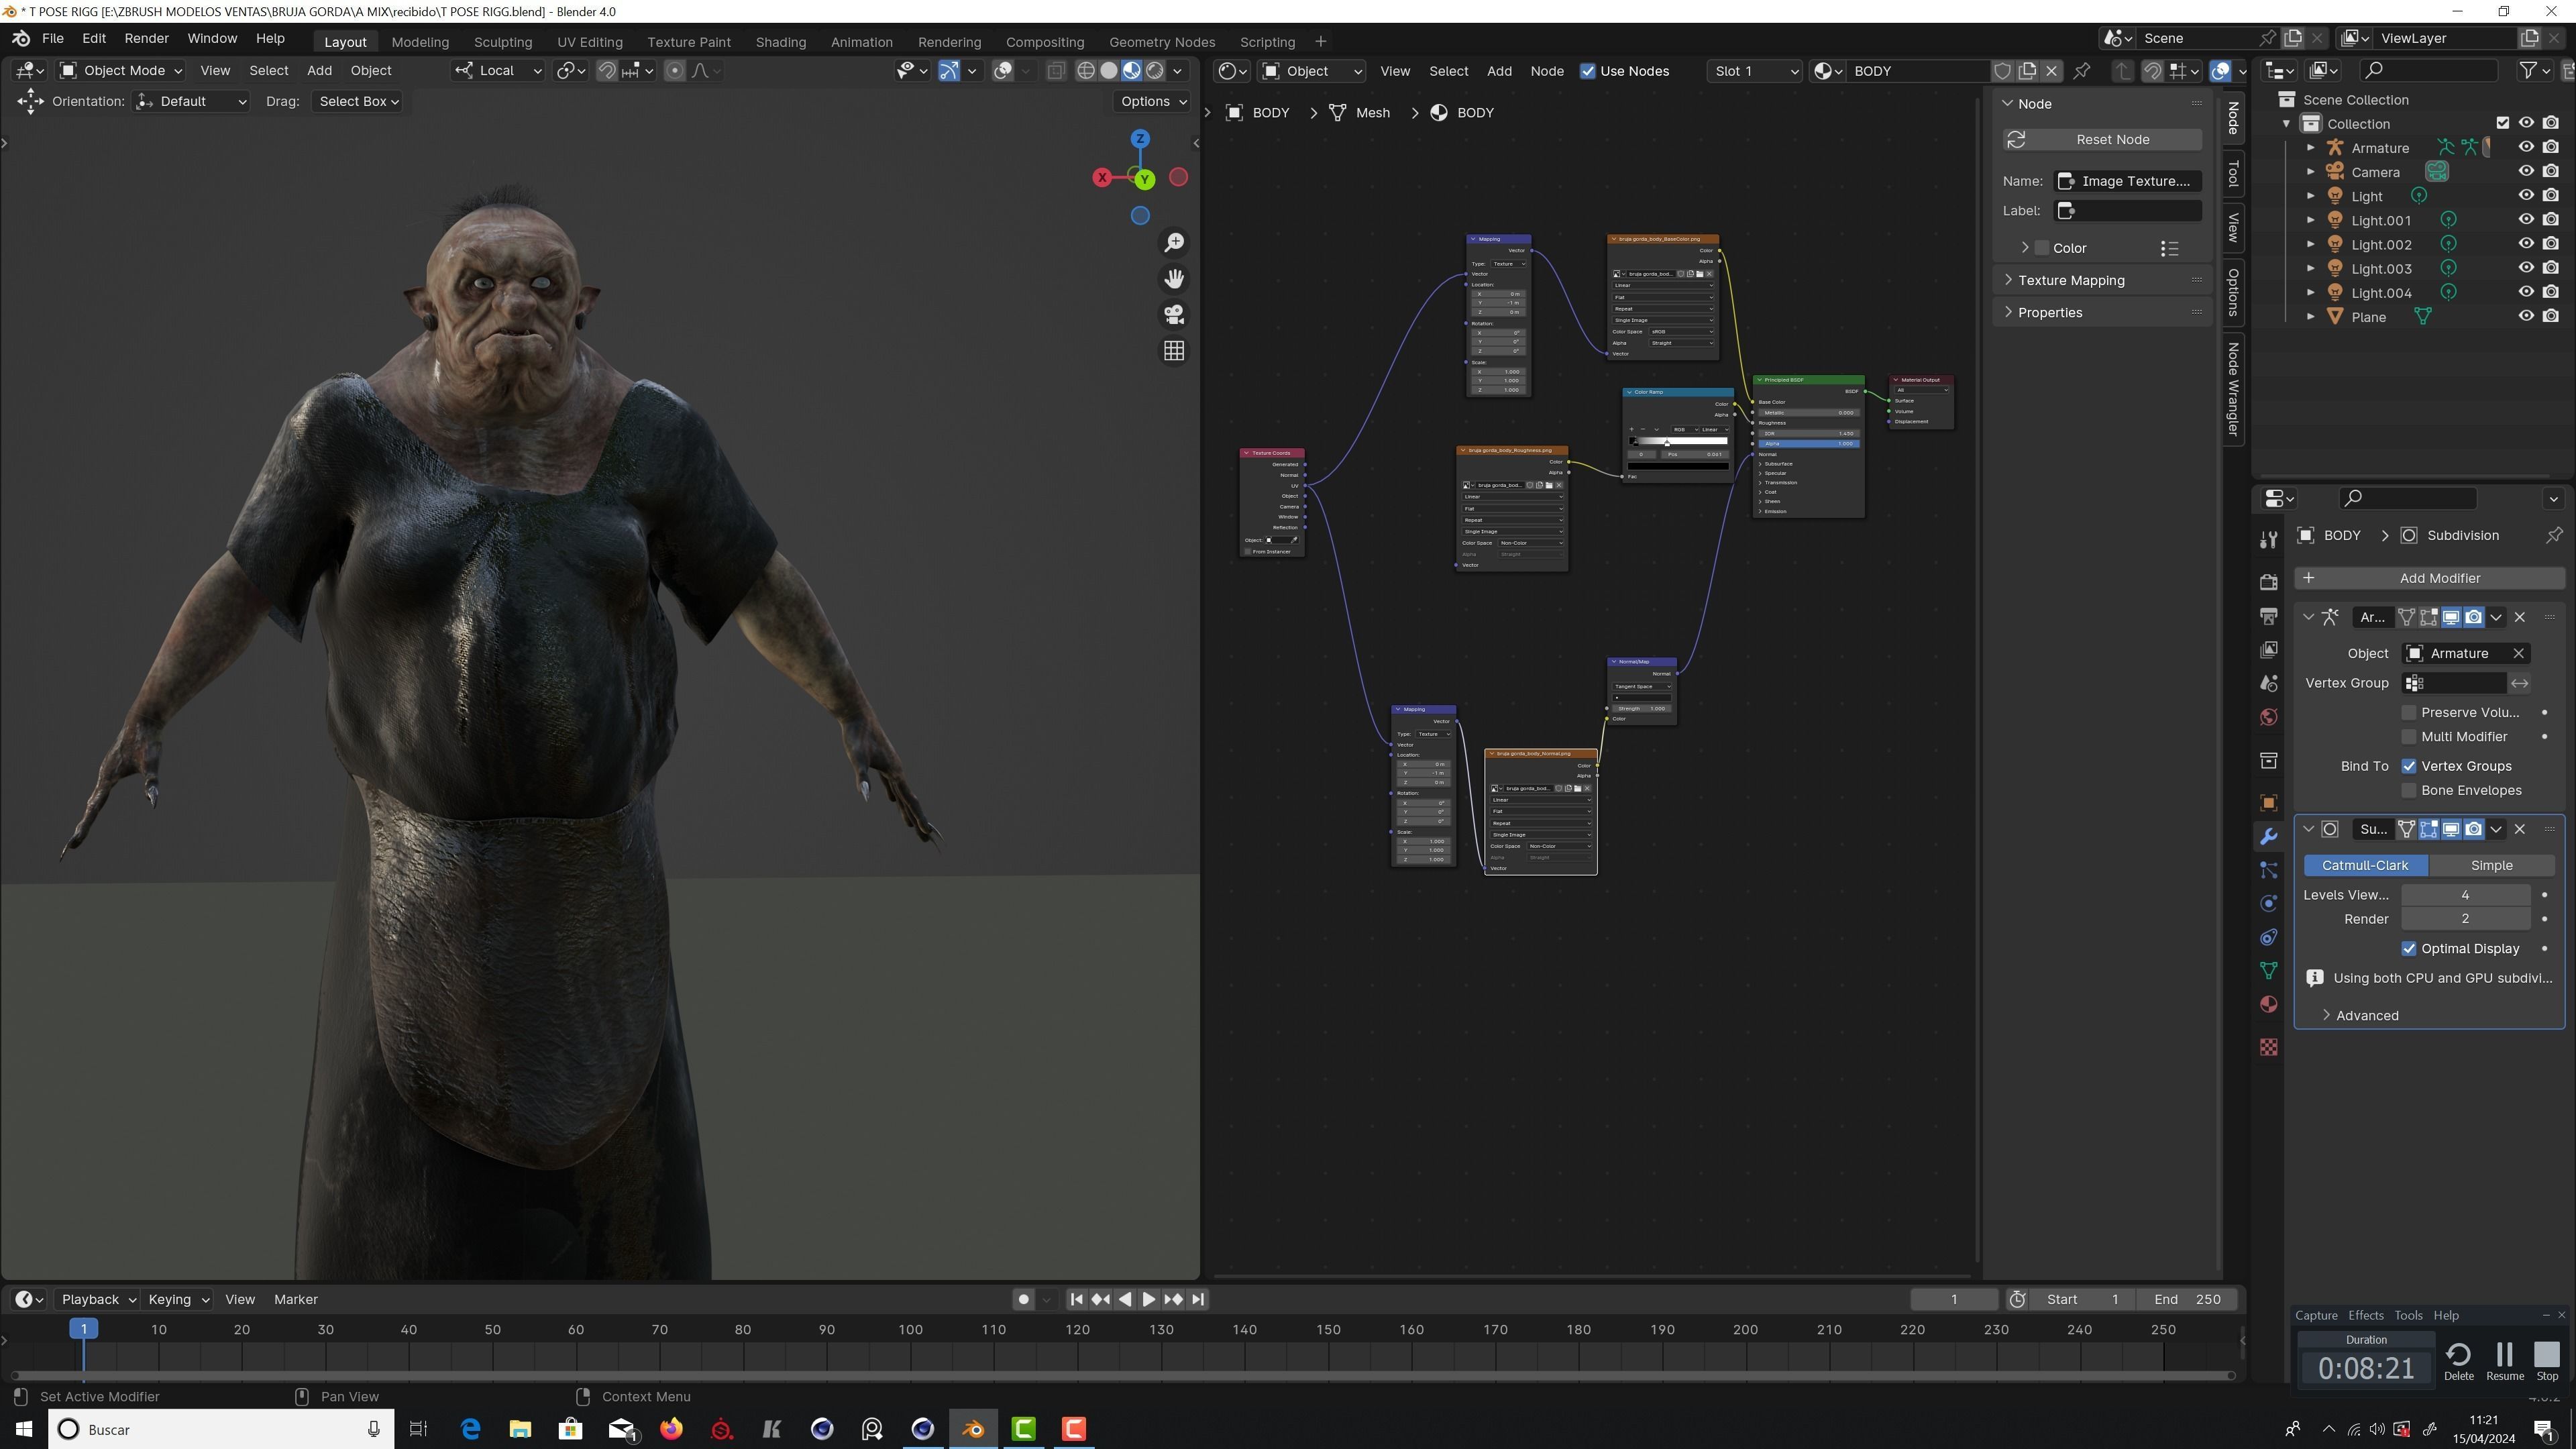Hide the Armature in the outliner
2576x1449 pixels.
2526,147
